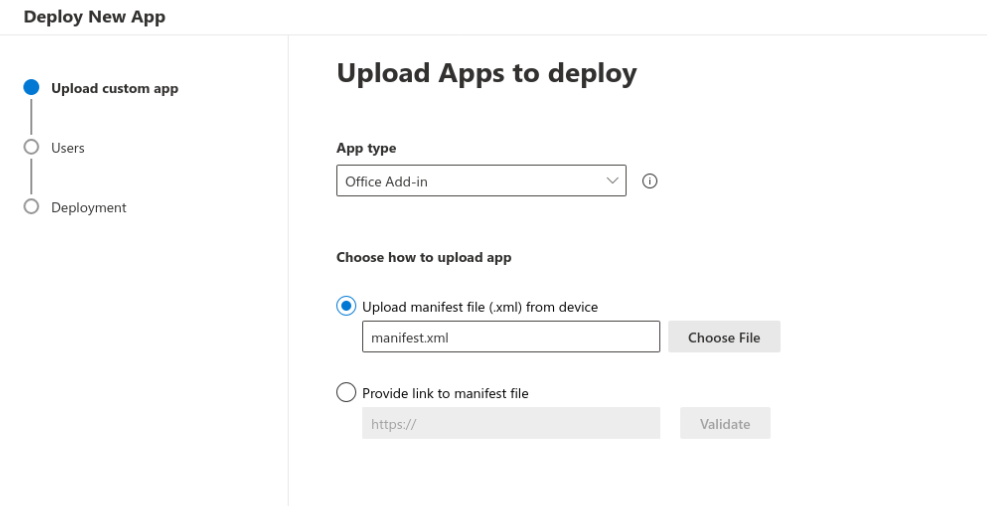Click the chevron arrow in App type box
The image size is (987, 506).
[612, 181]
